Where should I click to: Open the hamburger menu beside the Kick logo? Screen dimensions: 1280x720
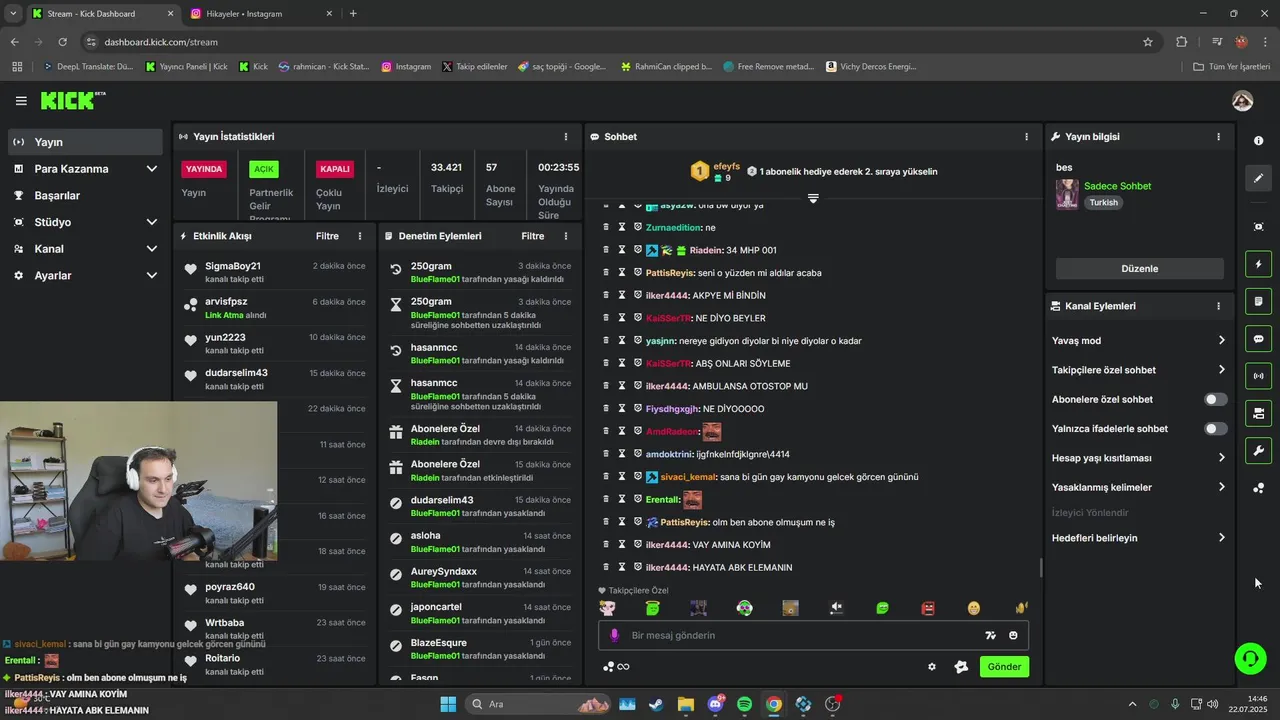(x=21, y=101)
